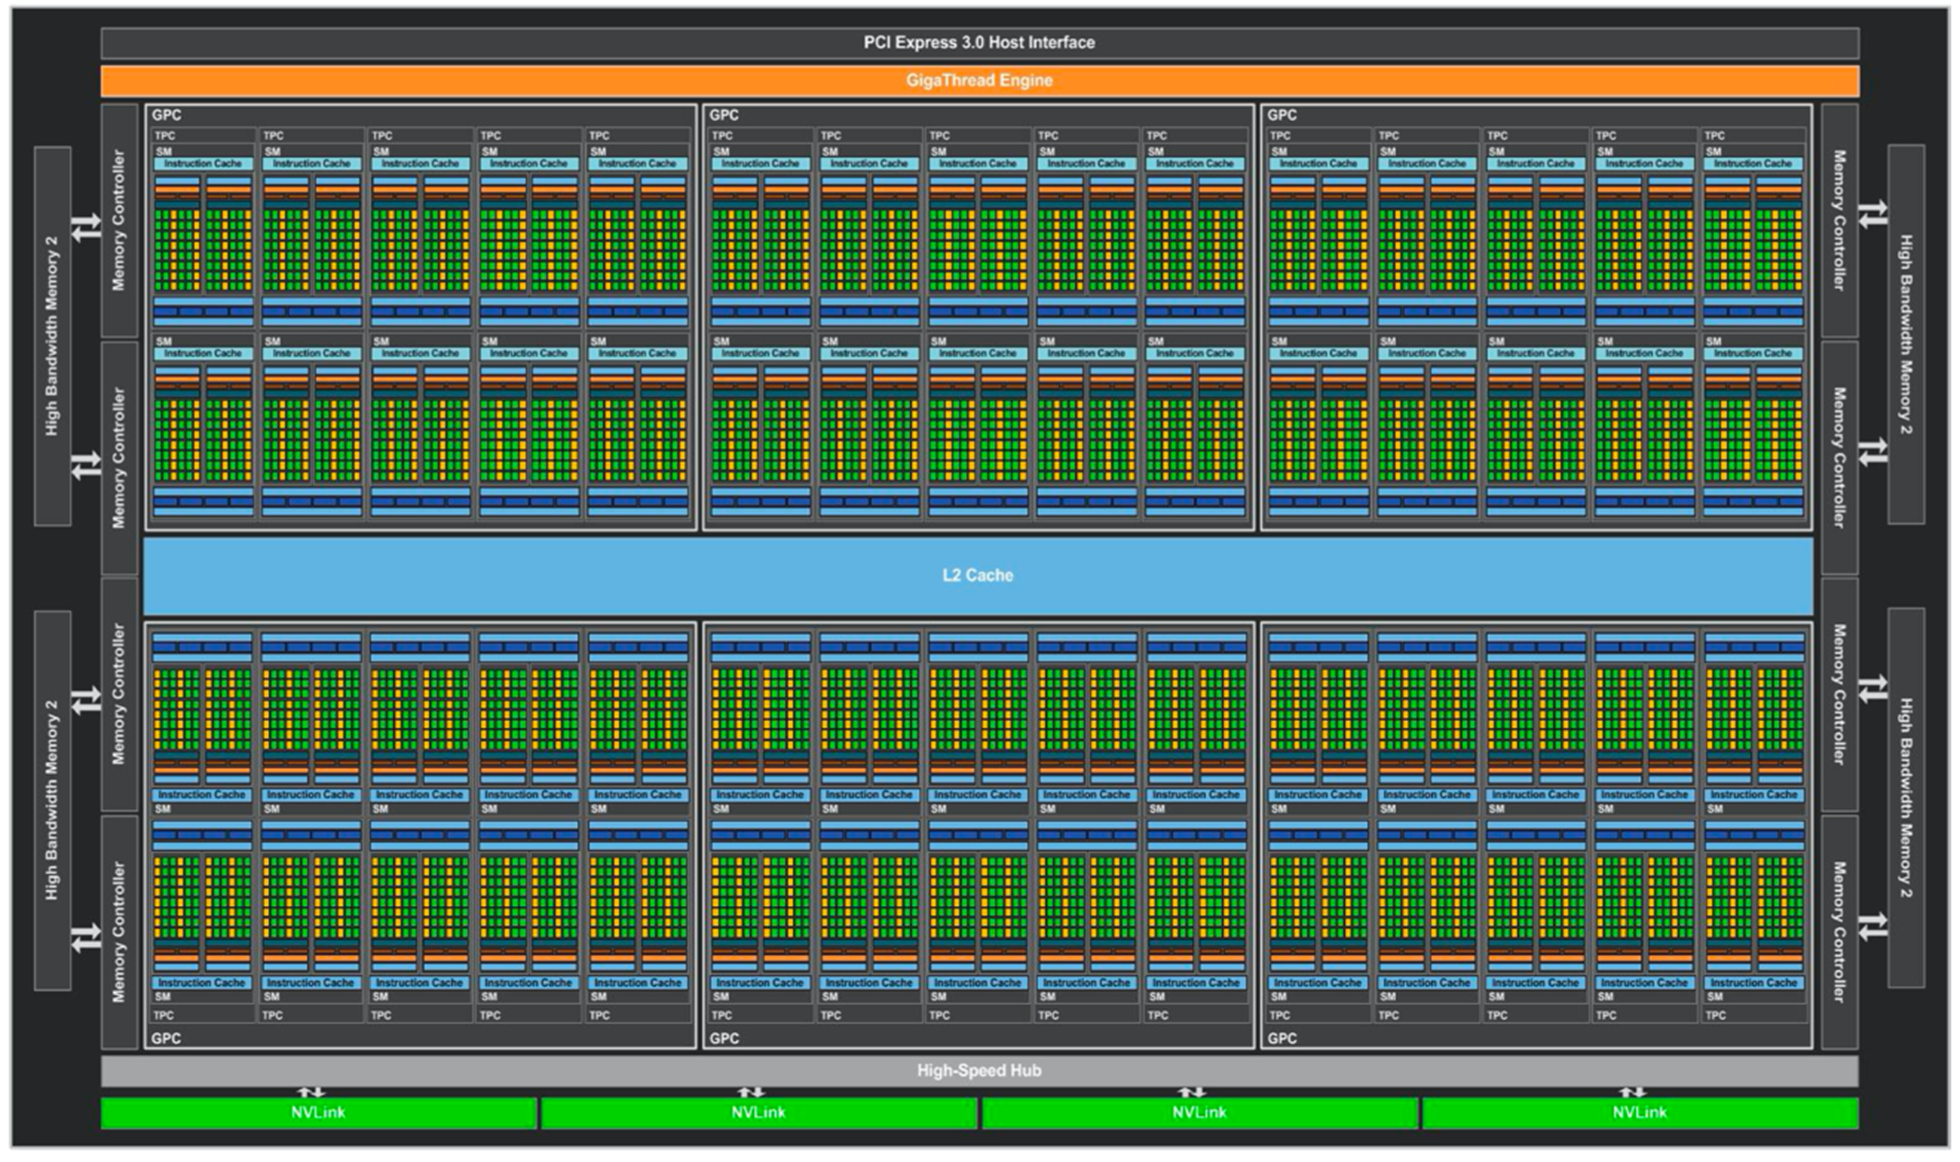Select the third NVLink block from the left
The height and width of the screenshot is (1162, 1960).
pyautogui.click(x=1199, y=1112)
